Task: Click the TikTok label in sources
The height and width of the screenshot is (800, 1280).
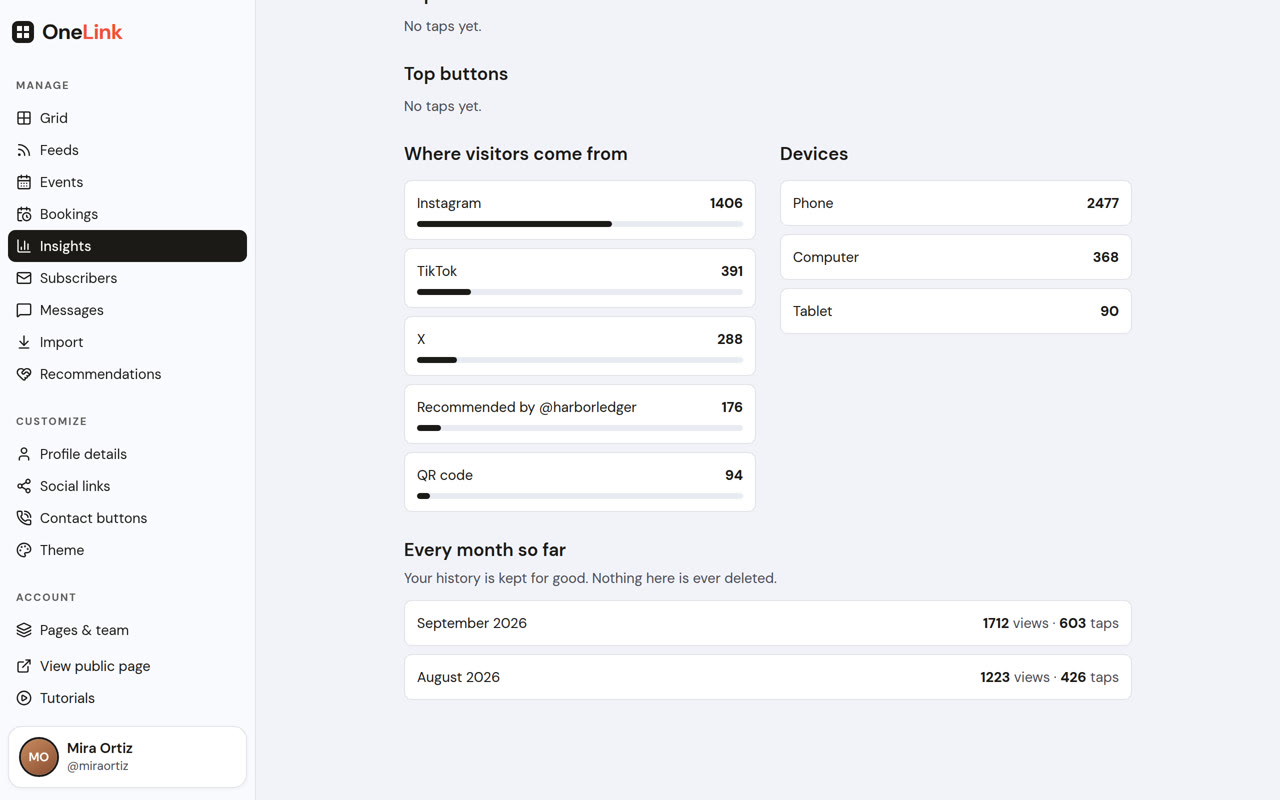Action: pyautogui.click(x=437, y=271)
